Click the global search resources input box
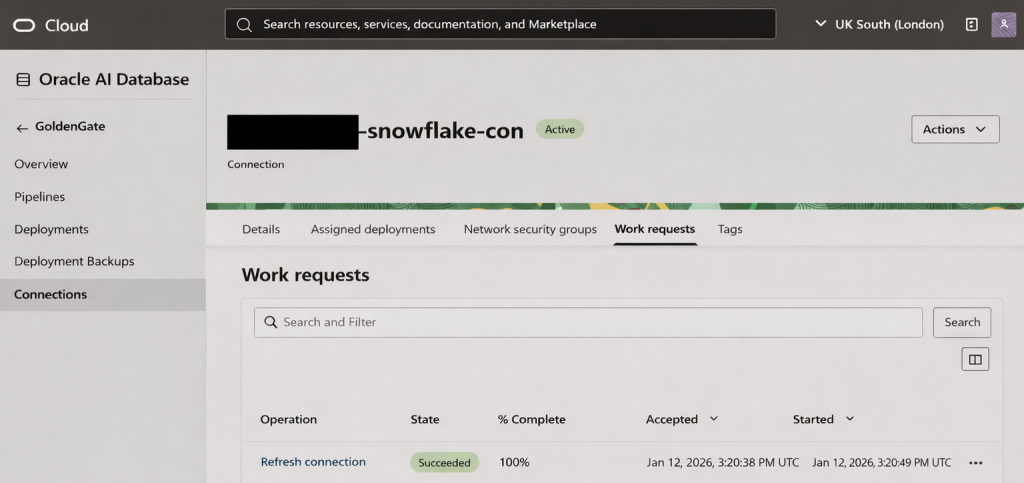1024x483 pixels. (510, 24)
